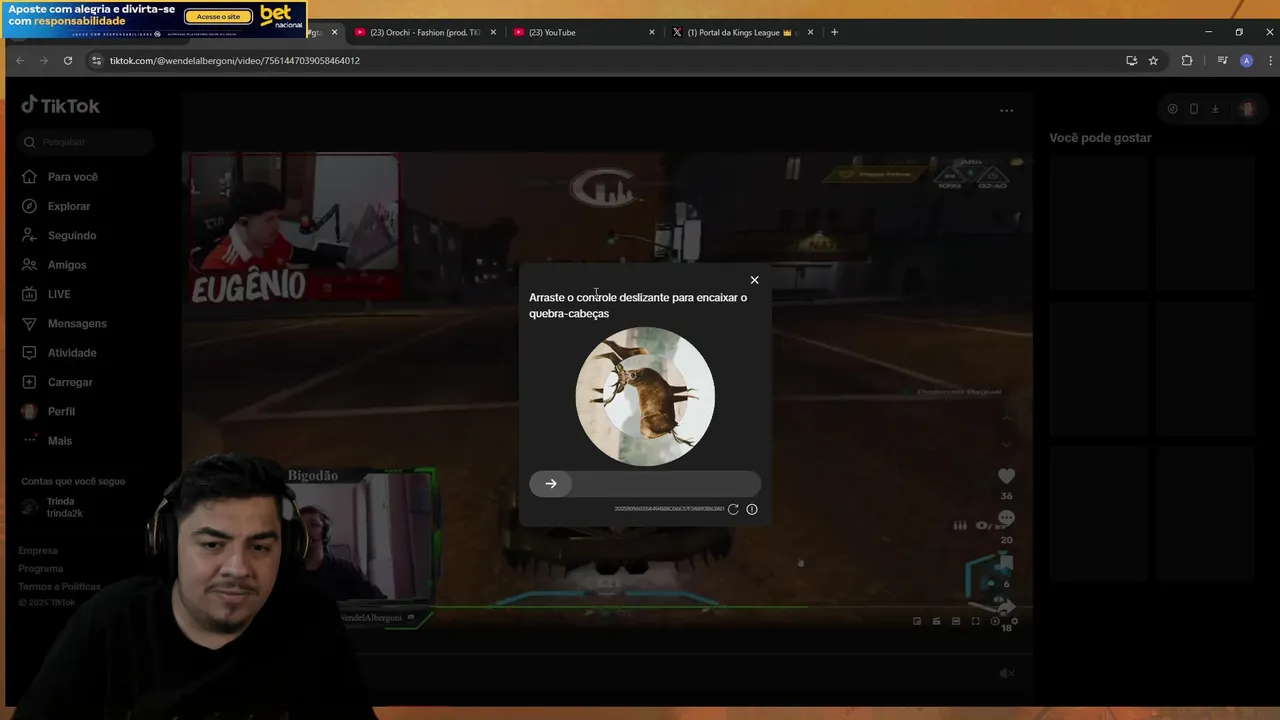Open a new Chrome tab
Viewport: 1280px width, 720px height.
click(834, 32)
